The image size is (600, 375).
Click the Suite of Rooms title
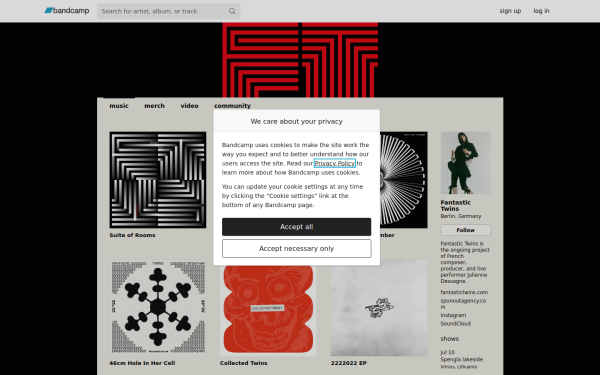click(132, 235)
